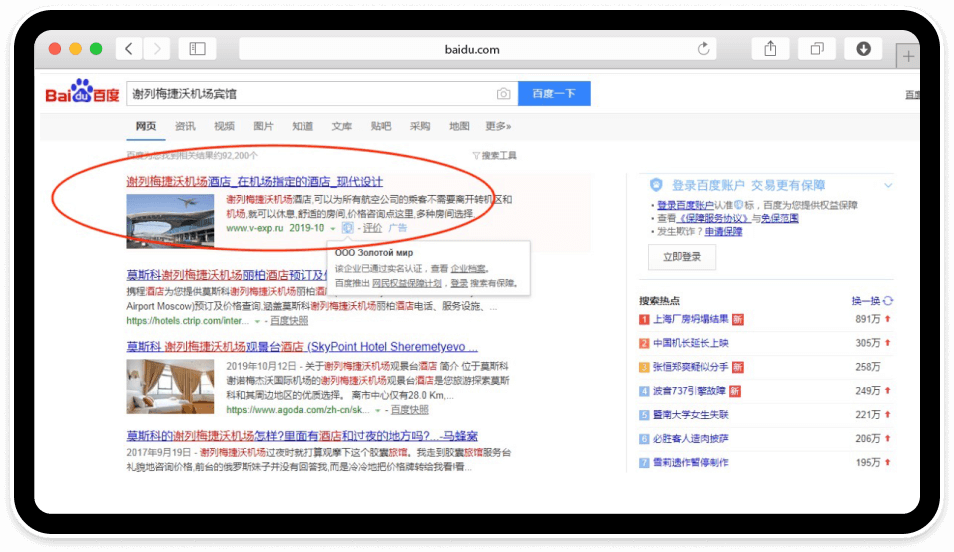The width and height of the screenshot is (954, 552).
Task: Click the shield icon beside 登录百度账户
Action: tap(656, 184)
